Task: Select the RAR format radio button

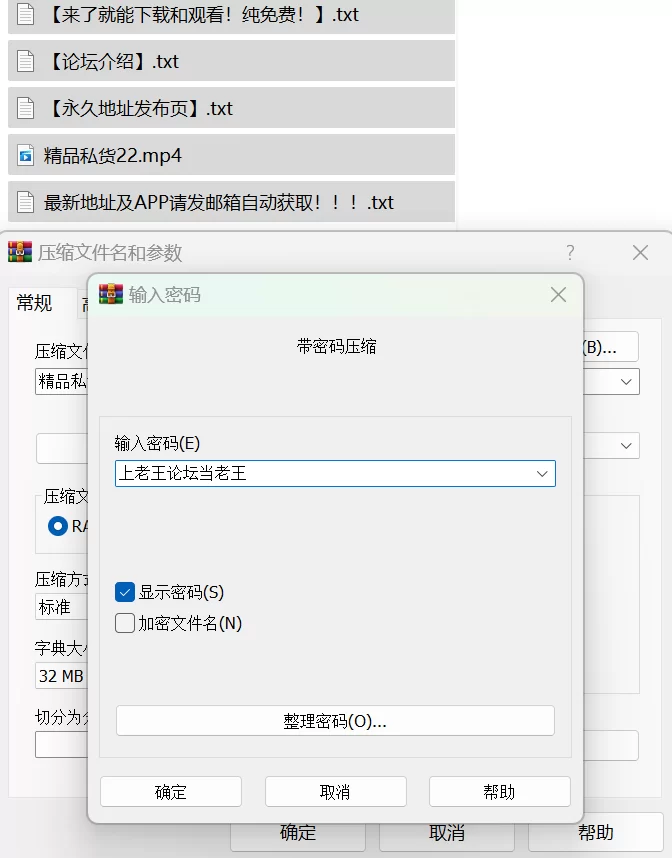Action: point(58,526)
